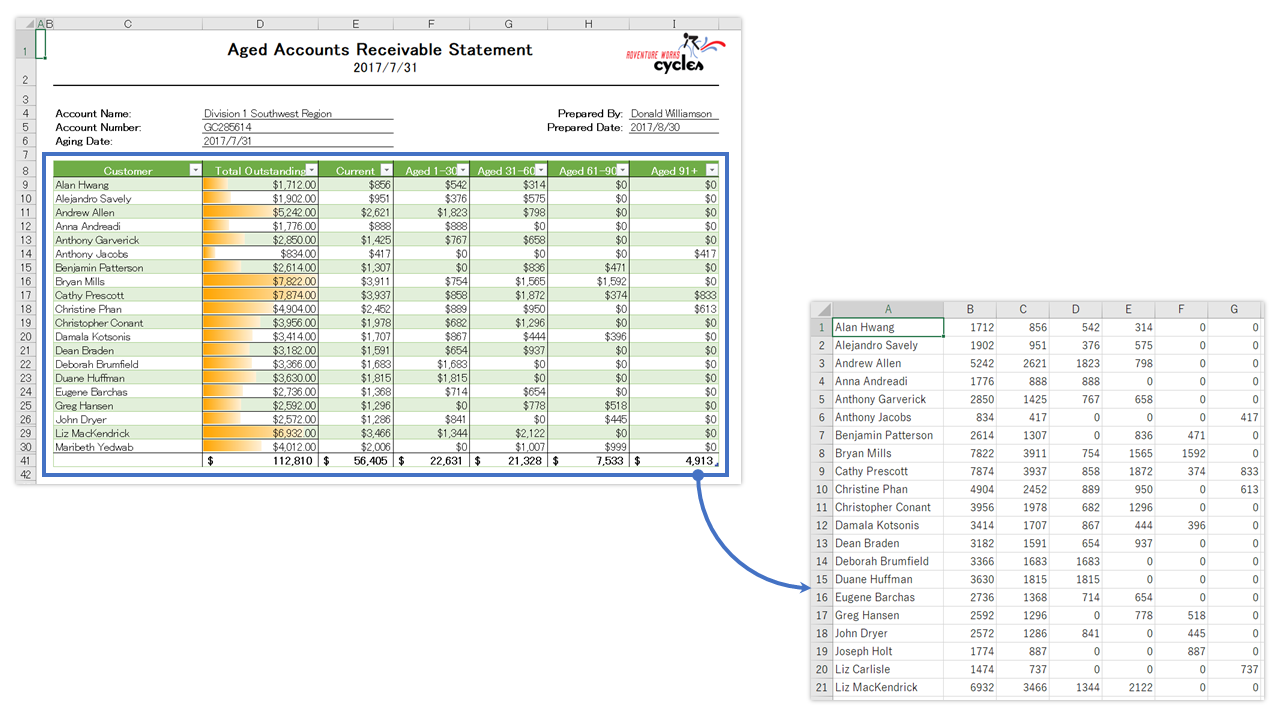Click the $417 Aged 91+ cell for Anthony Jacobs
This screenshot has height=720, width=1280.
click(675, 254)
